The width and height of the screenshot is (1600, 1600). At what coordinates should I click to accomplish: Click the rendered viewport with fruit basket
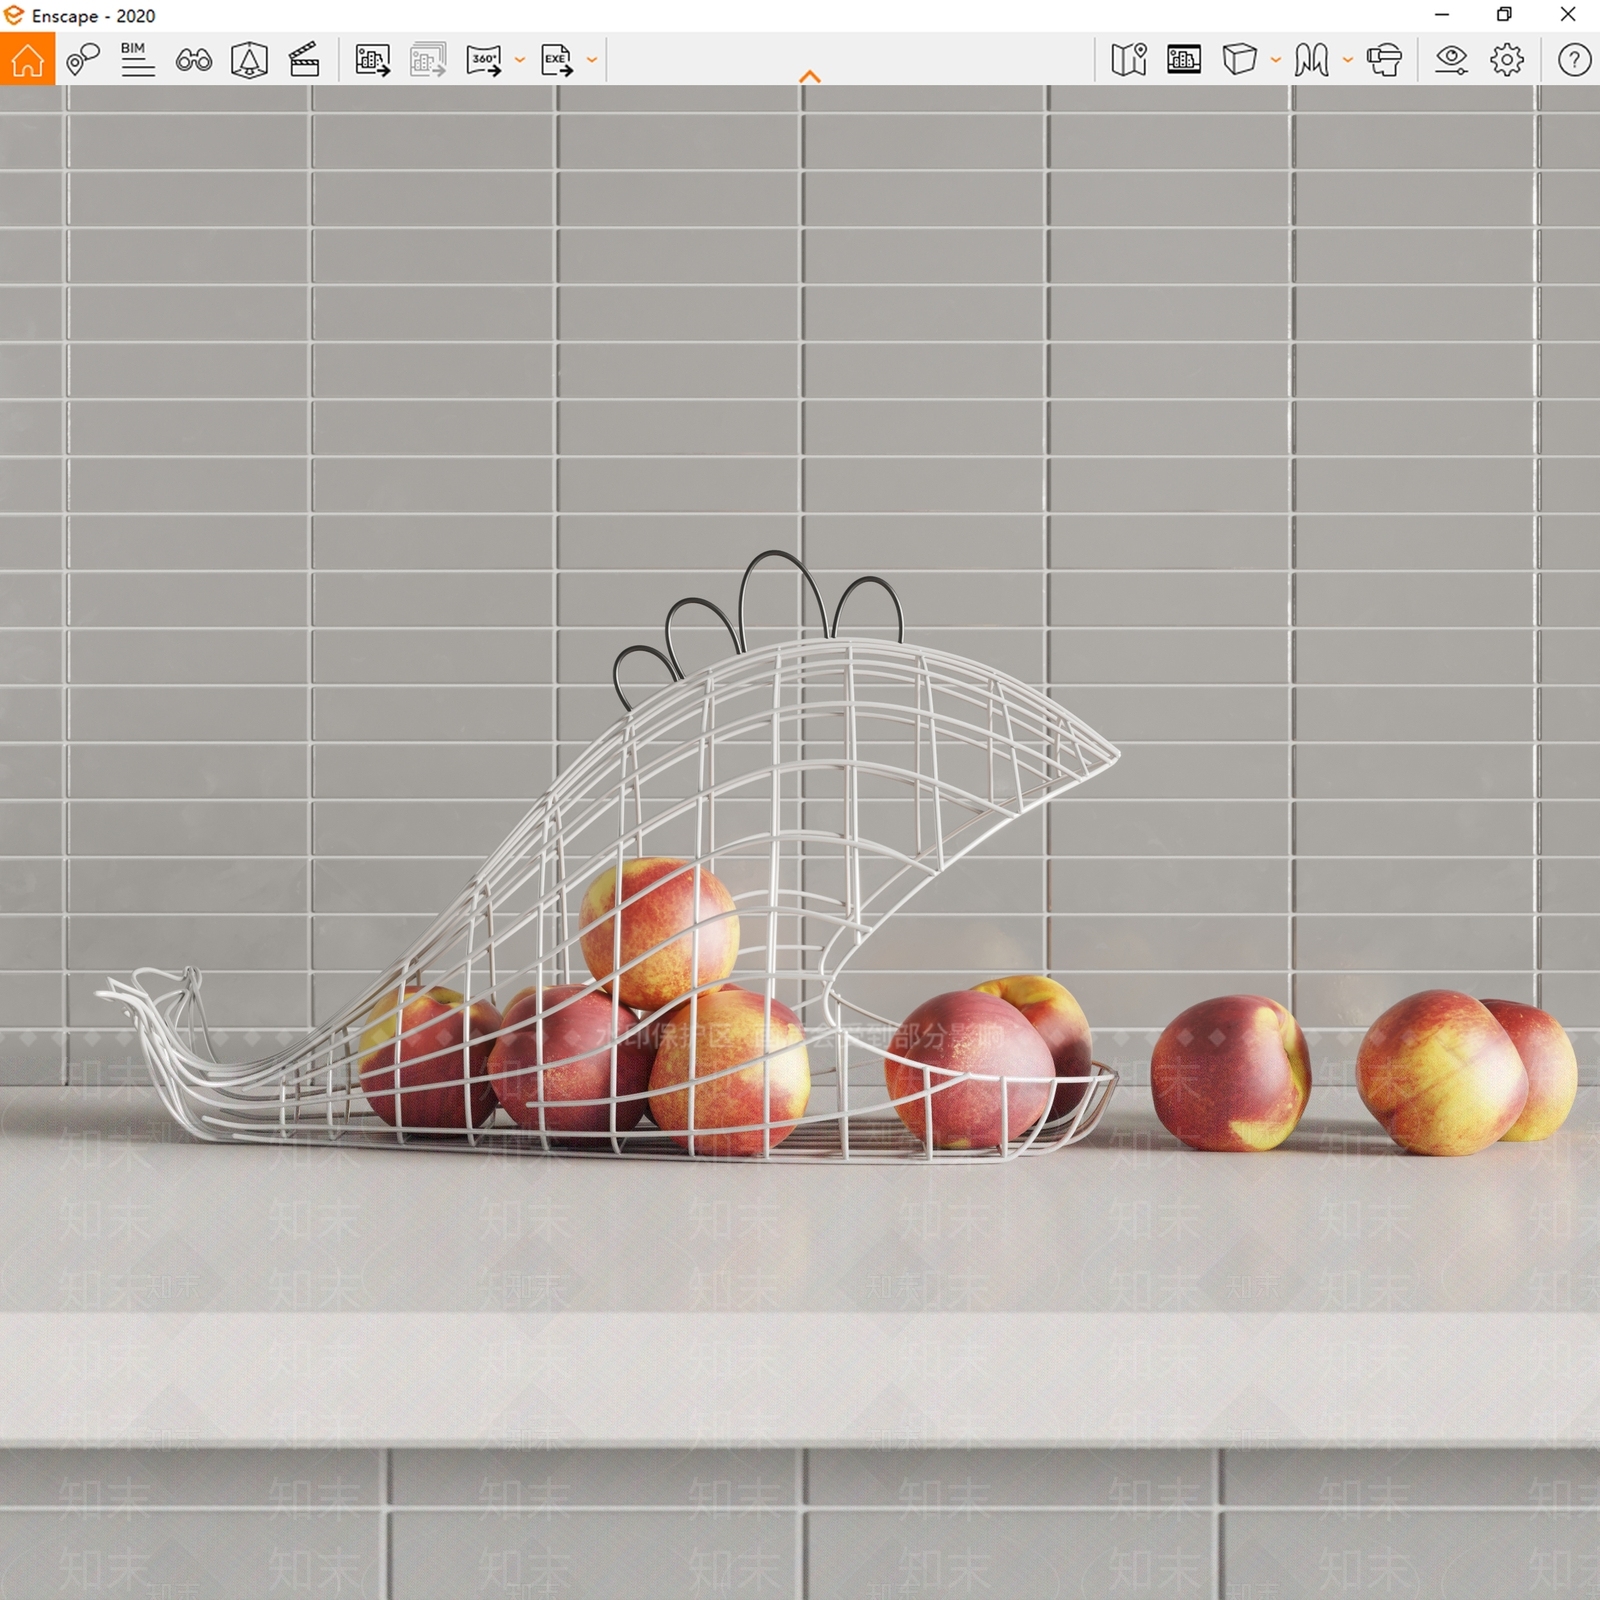pyautogui.click(x=800, y=842)
